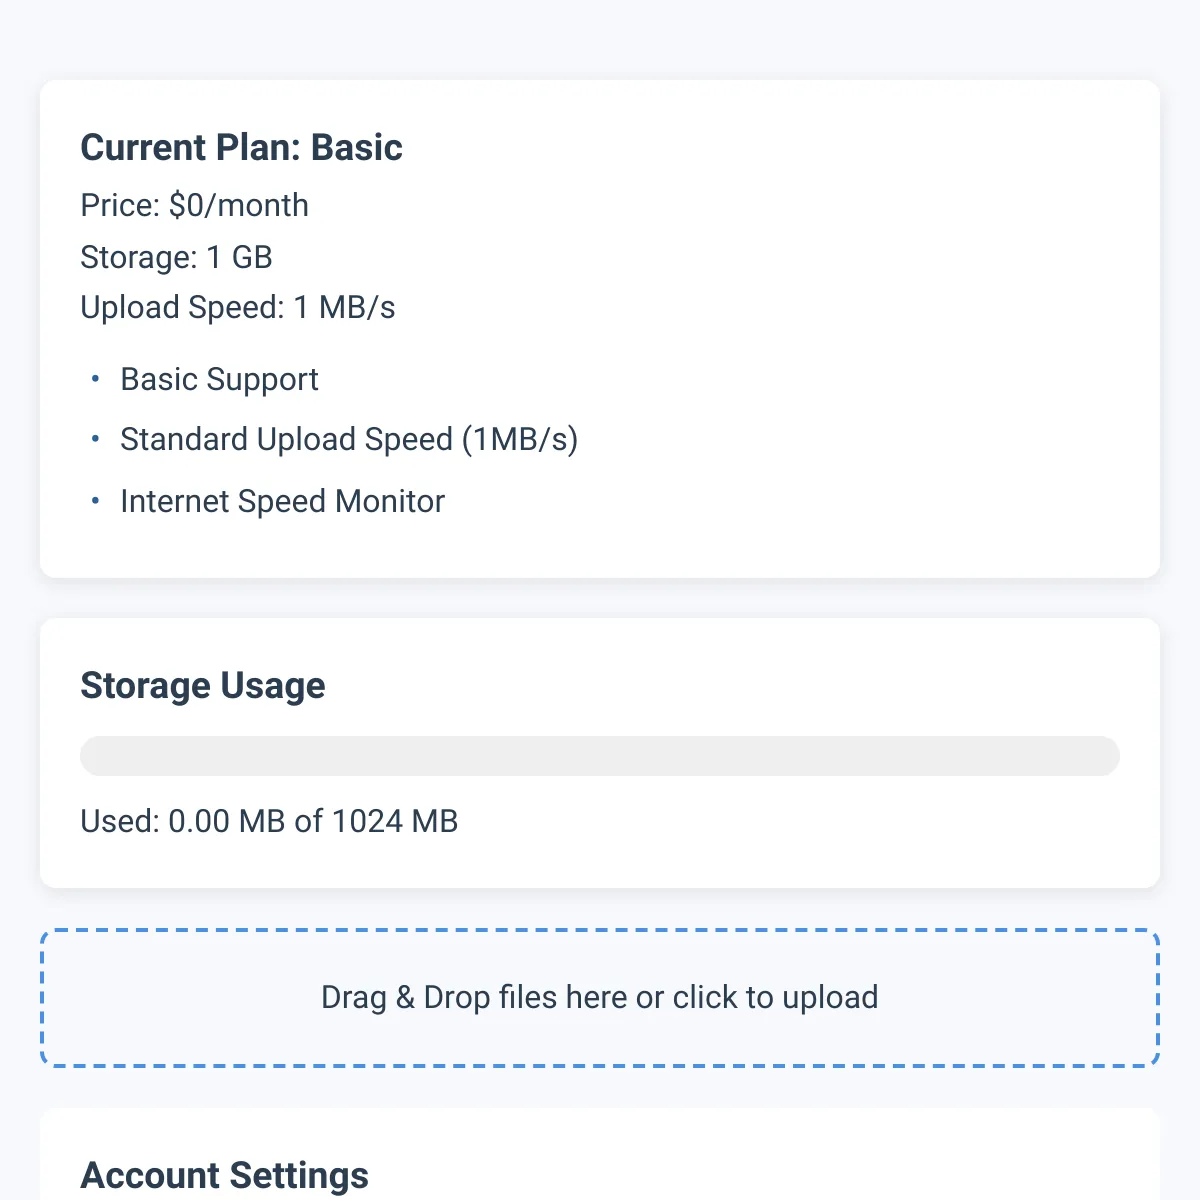Select the Internet Speed Monitor feature
The image size is (1200, 1200).
click(x=282, y=501)
